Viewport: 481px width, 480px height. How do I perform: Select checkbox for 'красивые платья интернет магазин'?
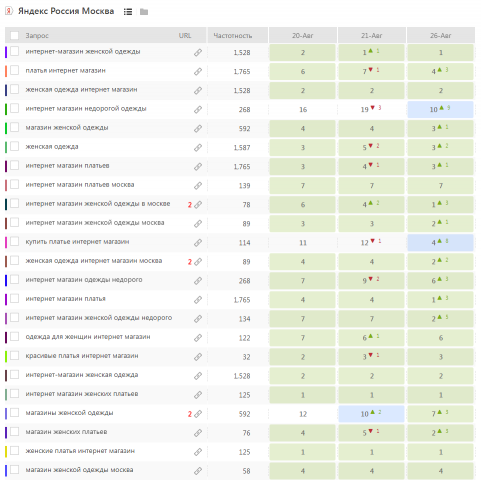14,355
